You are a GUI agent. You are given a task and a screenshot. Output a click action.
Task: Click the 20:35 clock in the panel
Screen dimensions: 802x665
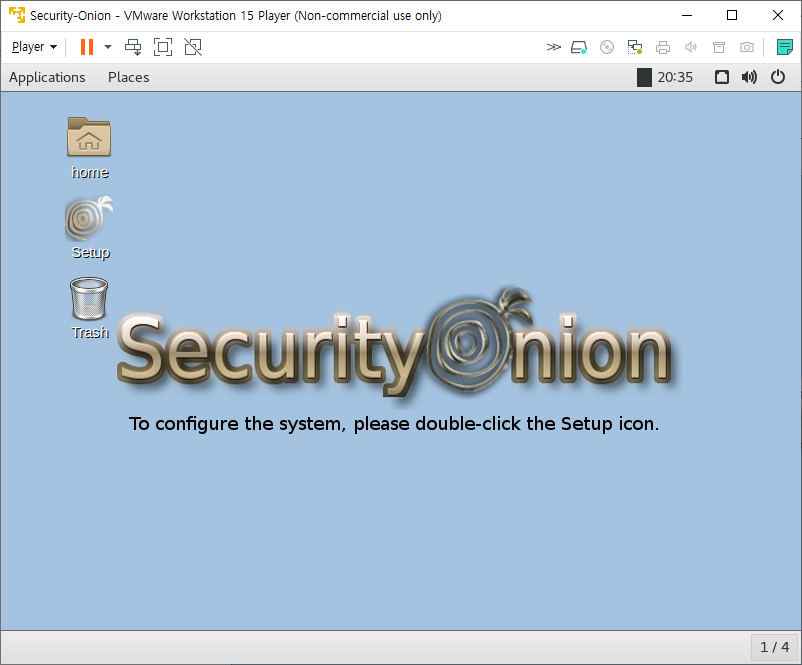click(675, 77)
